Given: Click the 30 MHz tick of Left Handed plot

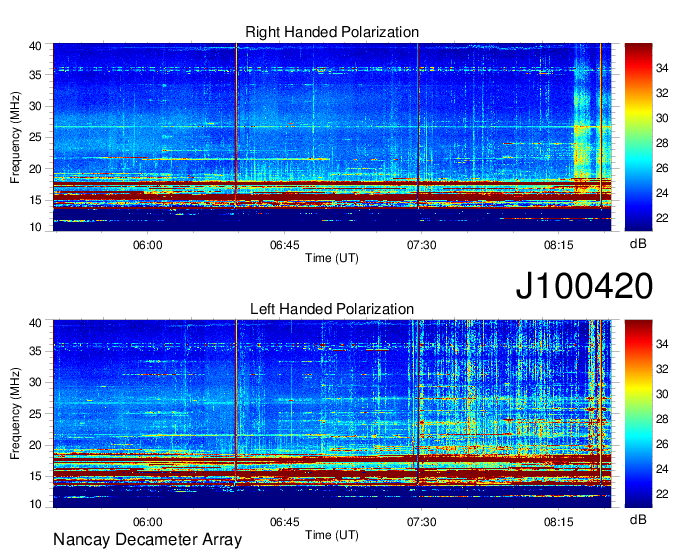Looking at the screenshot, I should pyautogui.click(x=35, y=382).
